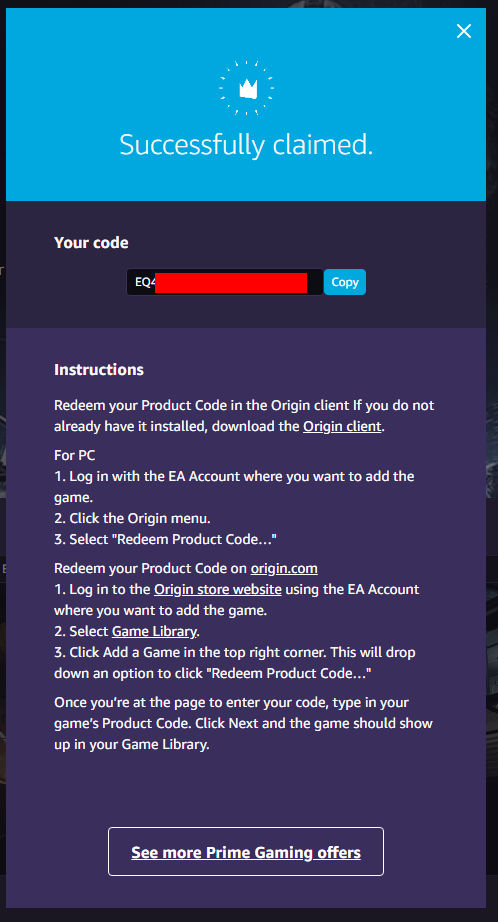Image resolution: width=498 pixels, height=922 pixels.
Task: Click the Log in with EA Account step
Action: (235, 486)
